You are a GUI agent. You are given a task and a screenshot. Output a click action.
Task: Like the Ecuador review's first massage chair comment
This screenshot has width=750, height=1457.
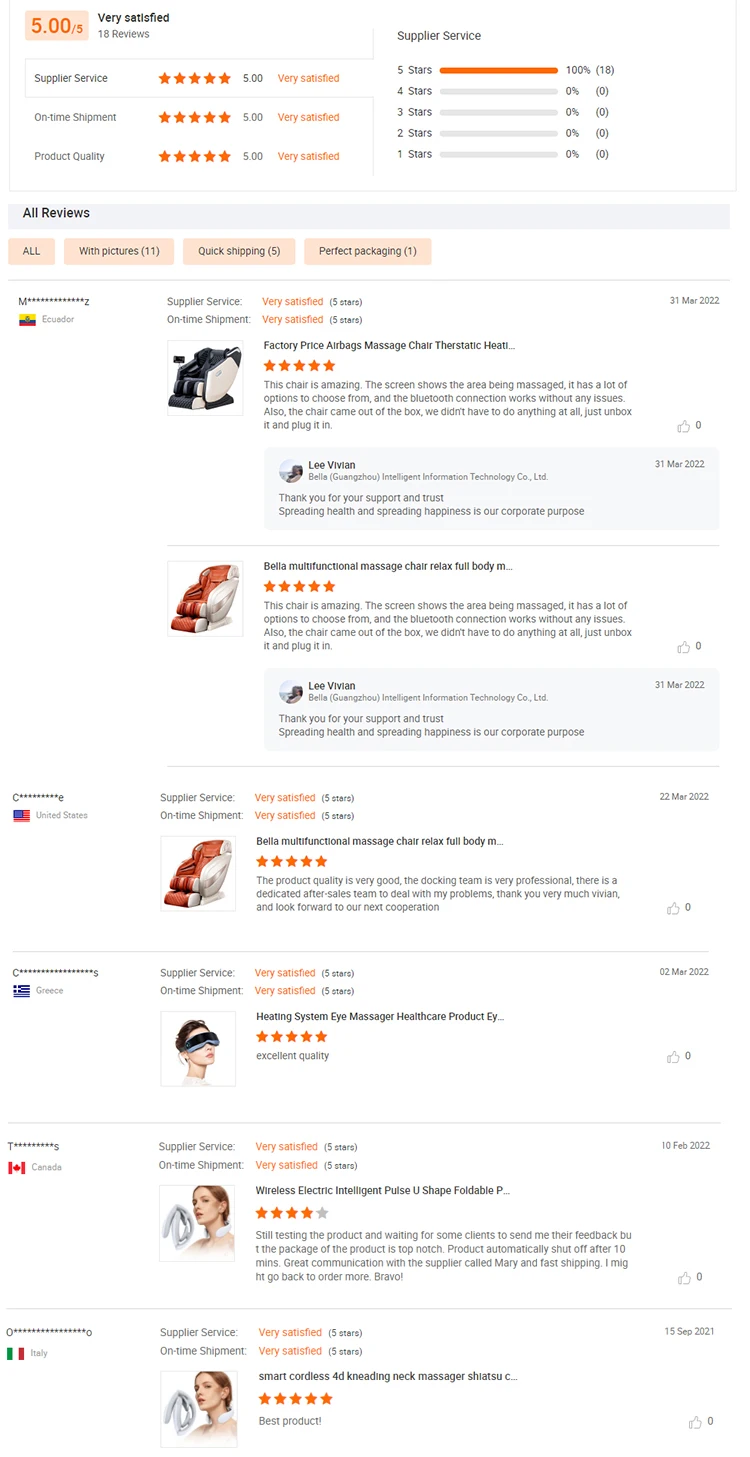click(684, 426)
